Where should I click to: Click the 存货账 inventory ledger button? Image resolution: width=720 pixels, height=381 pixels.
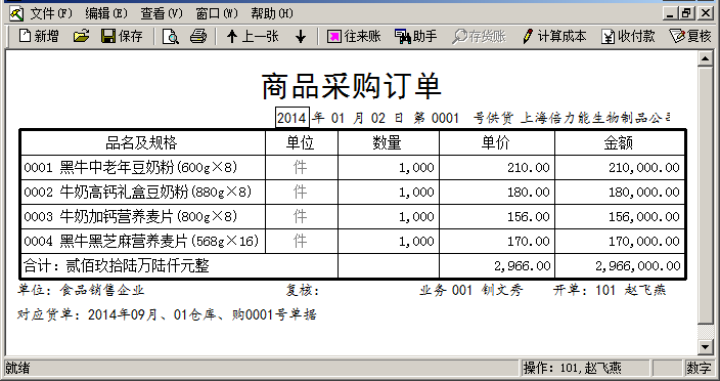479,36
